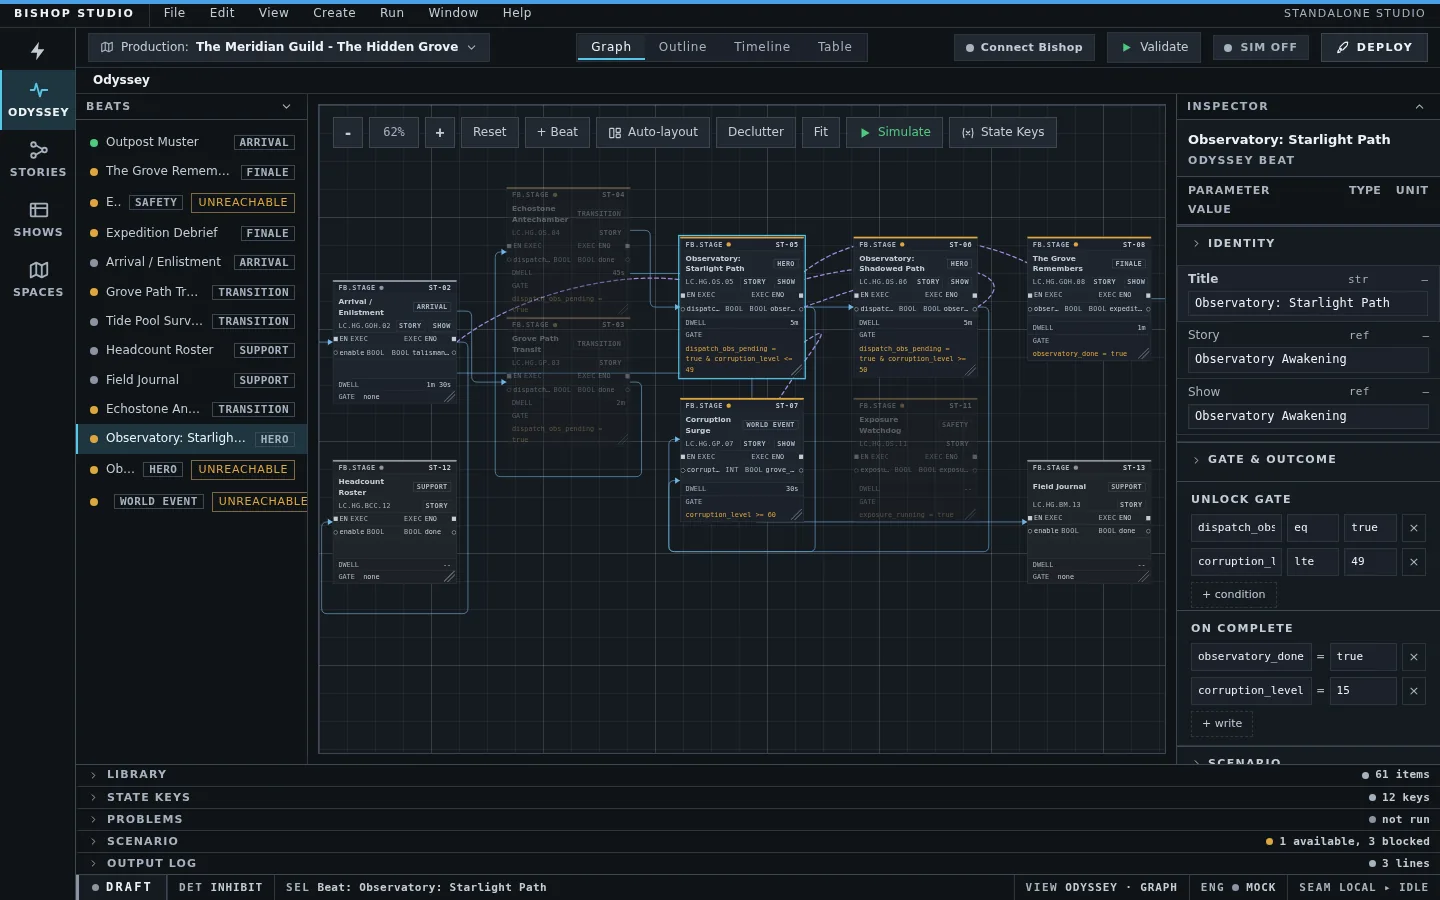Expand the Identity section

point(1308,243)
